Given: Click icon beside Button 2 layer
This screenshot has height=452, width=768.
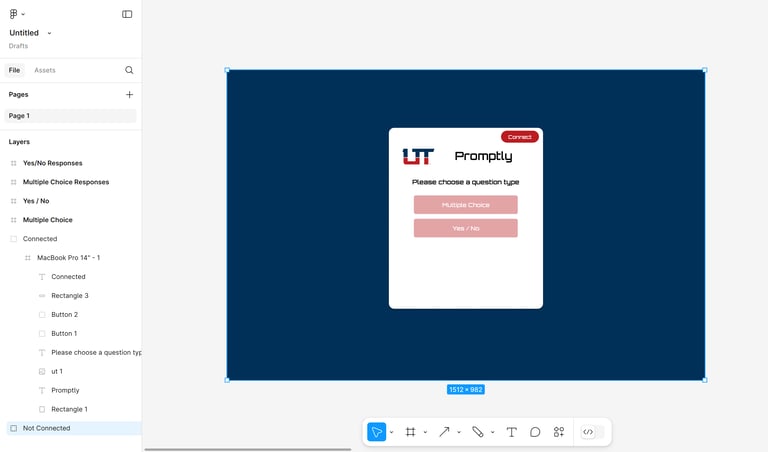Looking at the screenshot, I should [42, 314].
